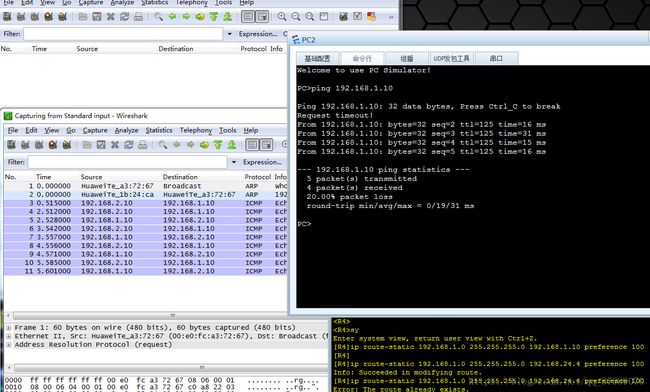Toggle colorize packet list button in the top Wireshark window

pyautogui.click(x=248, y=17)
